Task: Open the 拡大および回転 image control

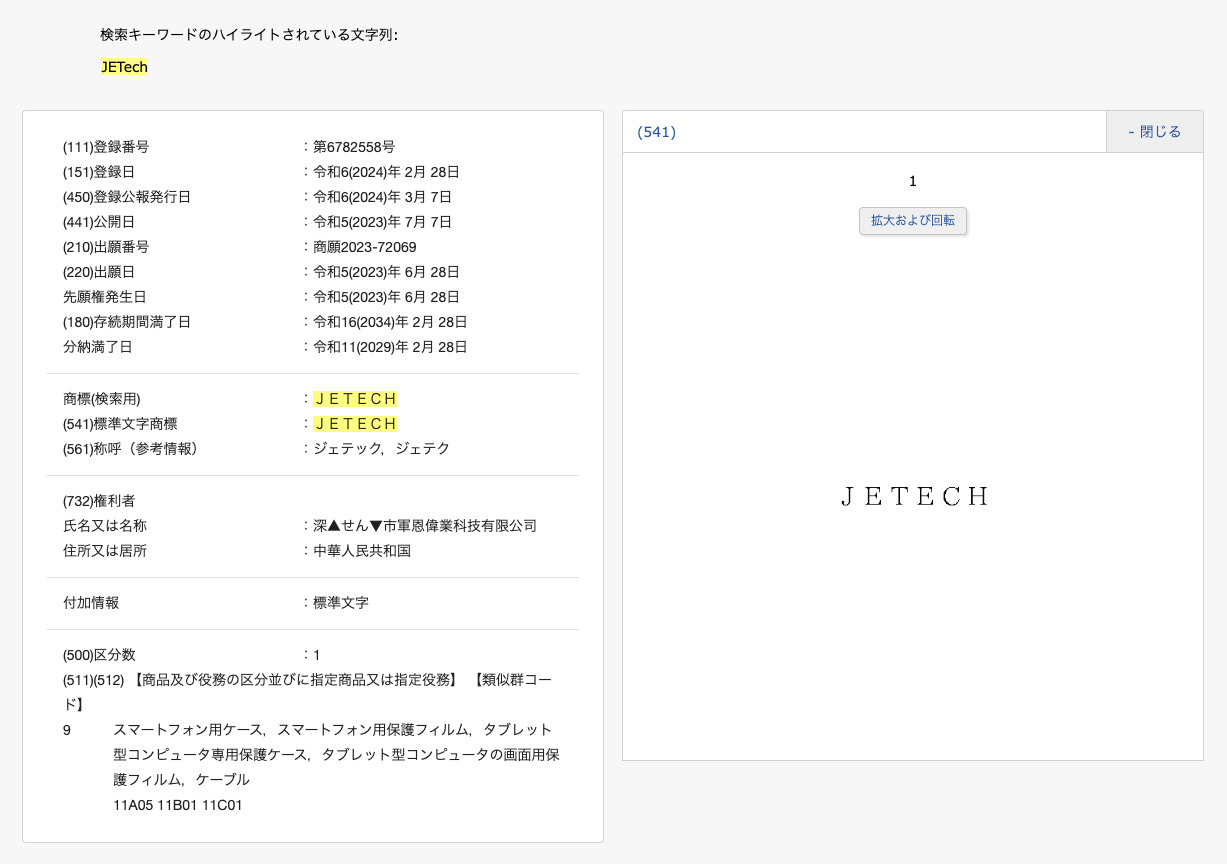Action: click(x=912, y=221)
